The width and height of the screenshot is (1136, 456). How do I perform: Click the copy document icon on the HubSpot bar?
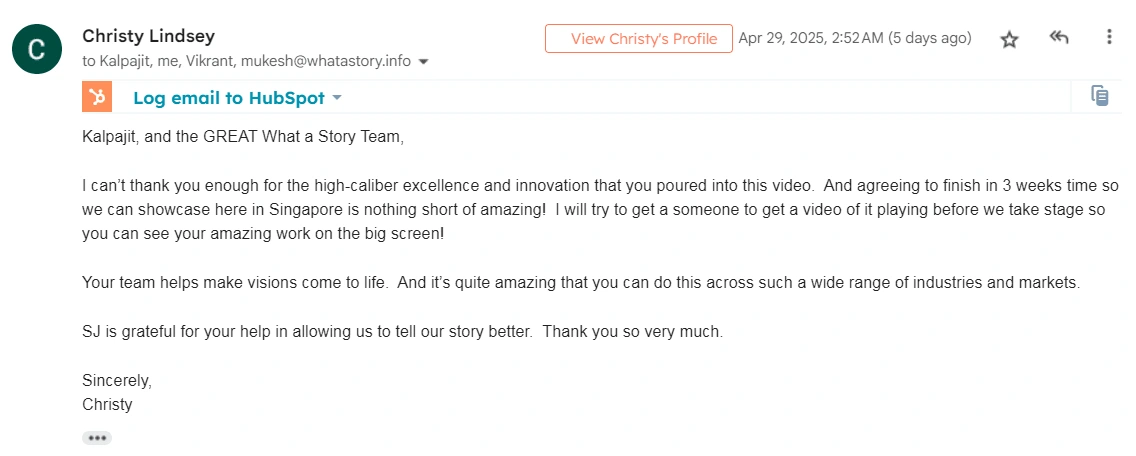pos(1100,96)
